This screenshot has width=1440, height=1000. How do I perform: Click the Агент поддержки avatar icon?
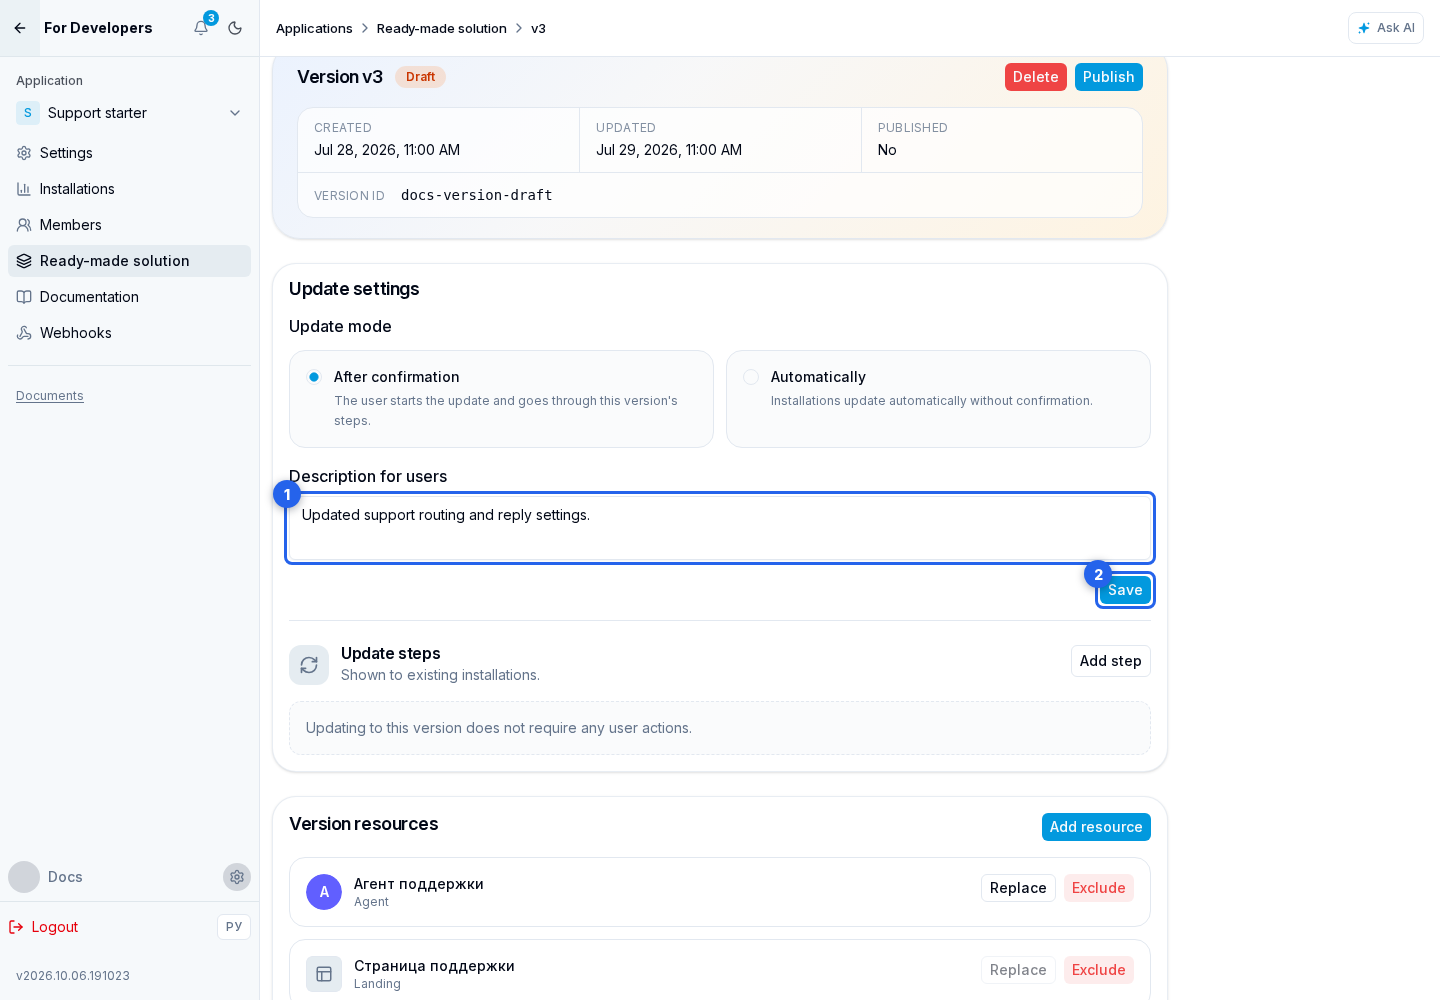pos(324,892)
